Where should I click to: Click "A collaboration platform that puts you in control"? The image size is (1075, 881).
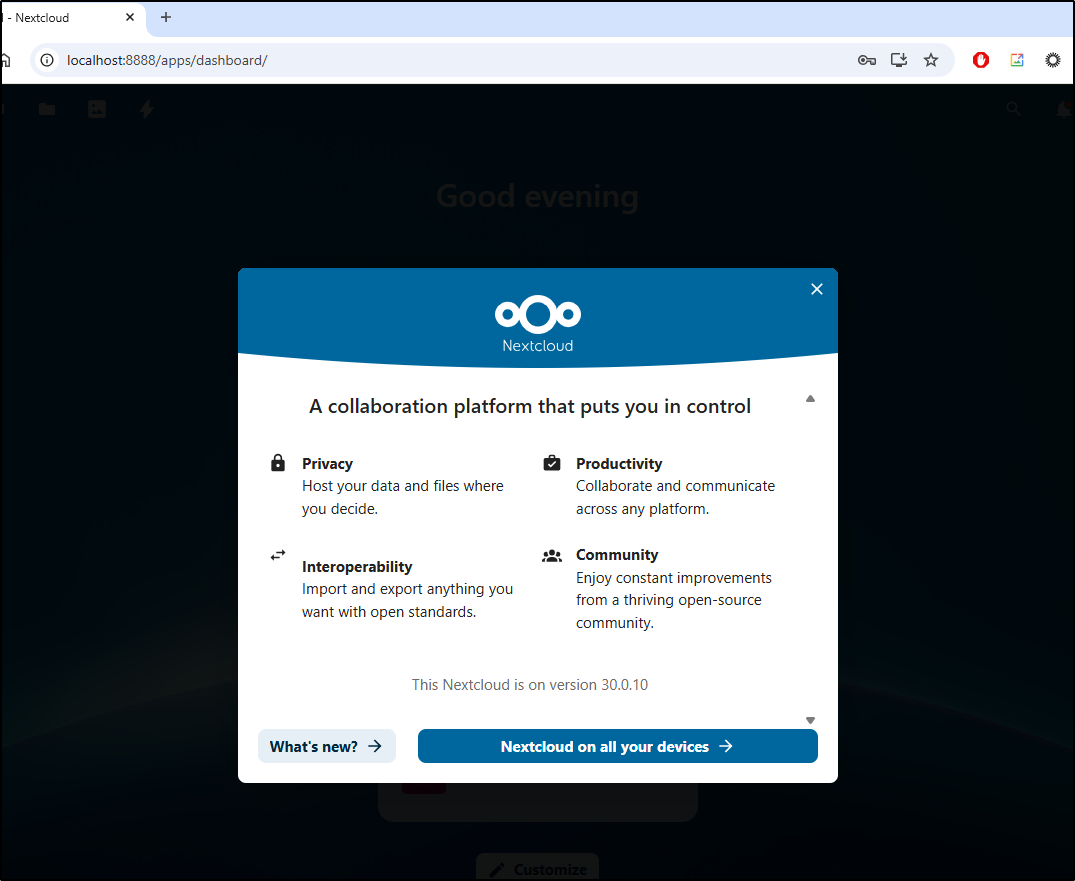530,406
